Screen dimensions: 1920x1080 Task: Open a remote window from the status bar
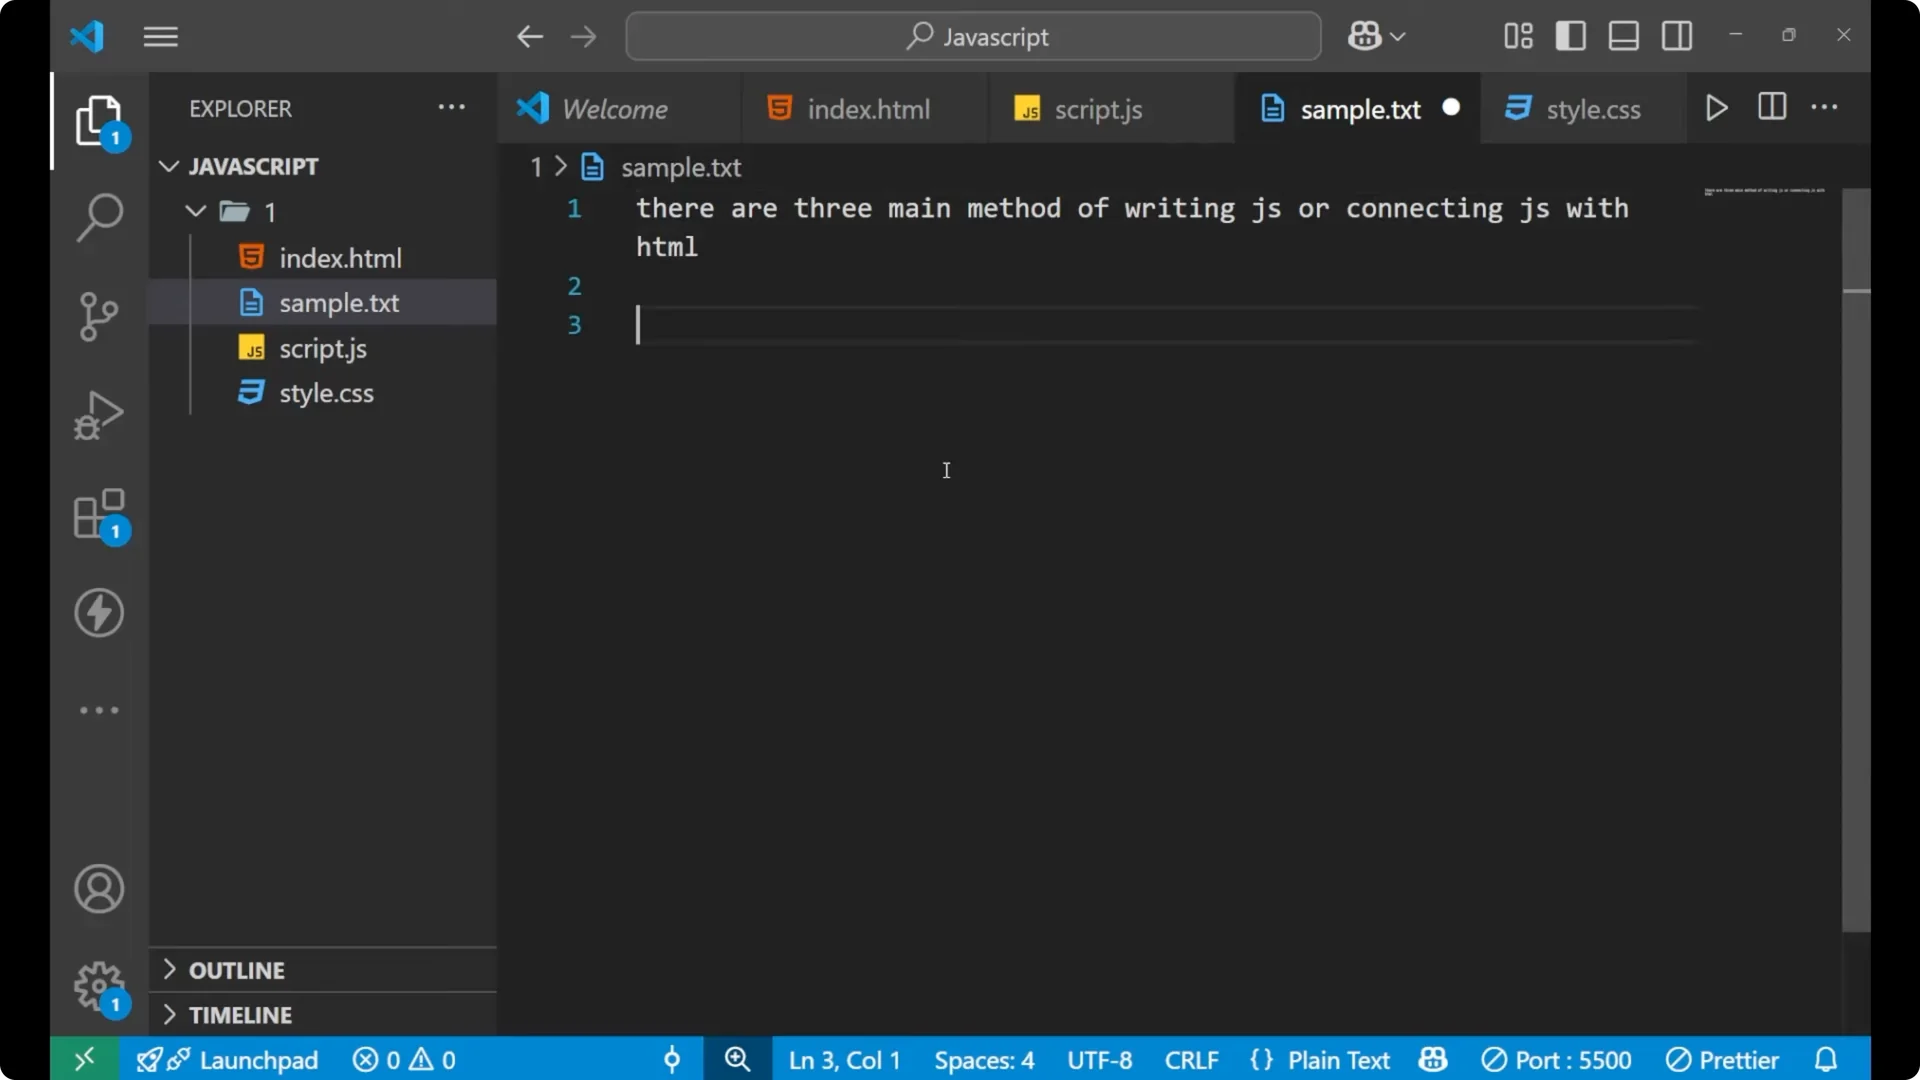[83, 1059]
